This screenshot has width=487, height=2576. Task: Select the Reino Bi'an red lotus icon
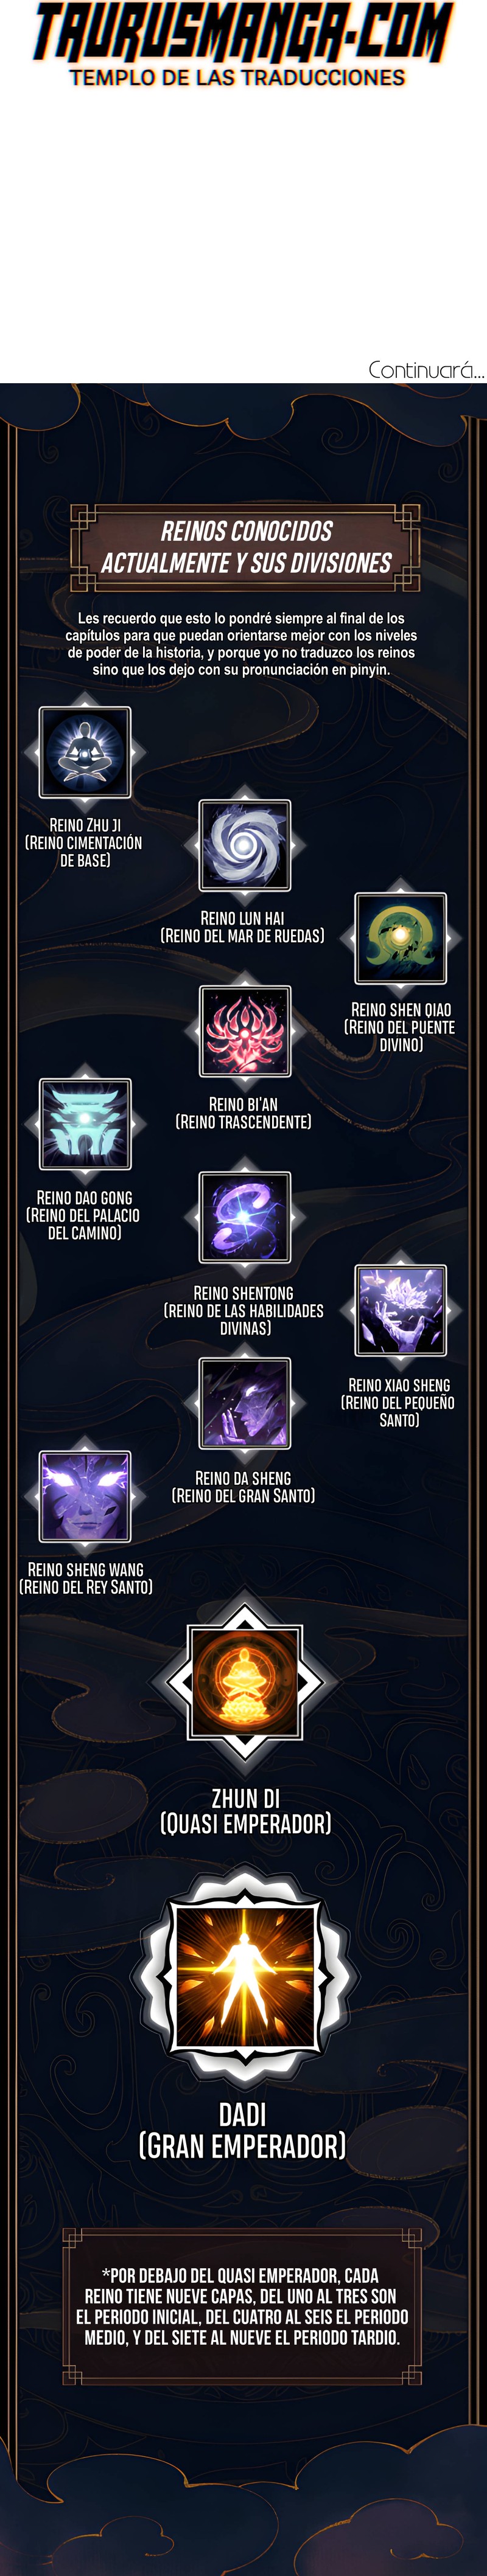click(x=245, y=1031)
